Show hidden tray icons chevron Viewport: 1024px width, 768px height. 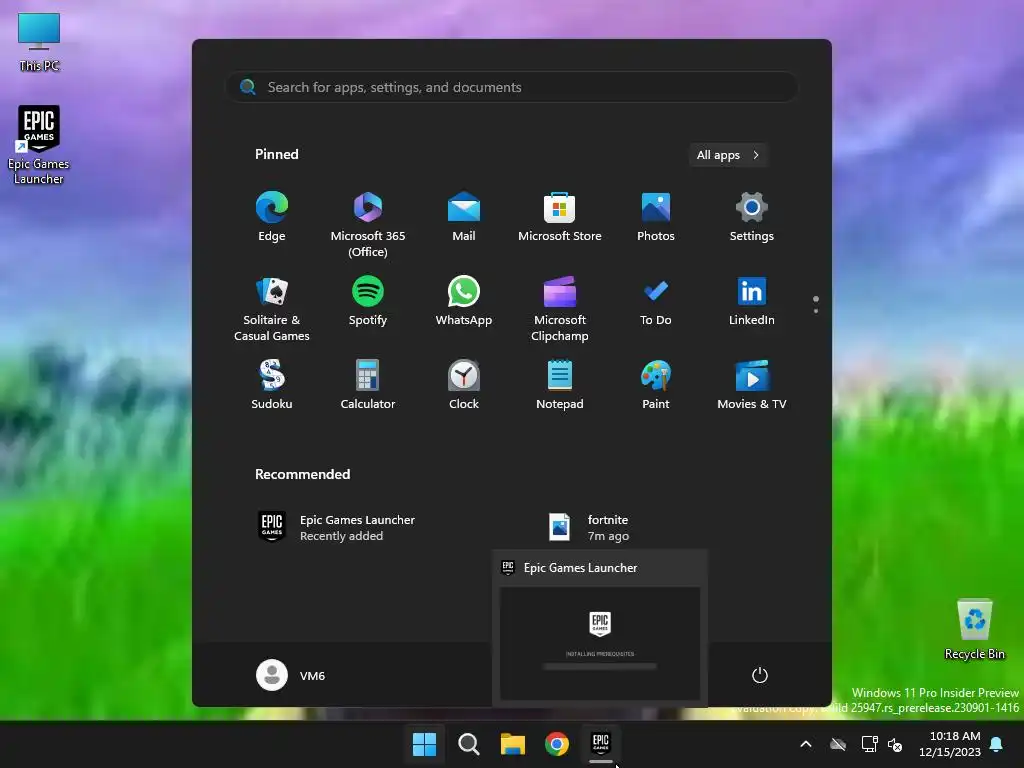(x=806, y=744)
